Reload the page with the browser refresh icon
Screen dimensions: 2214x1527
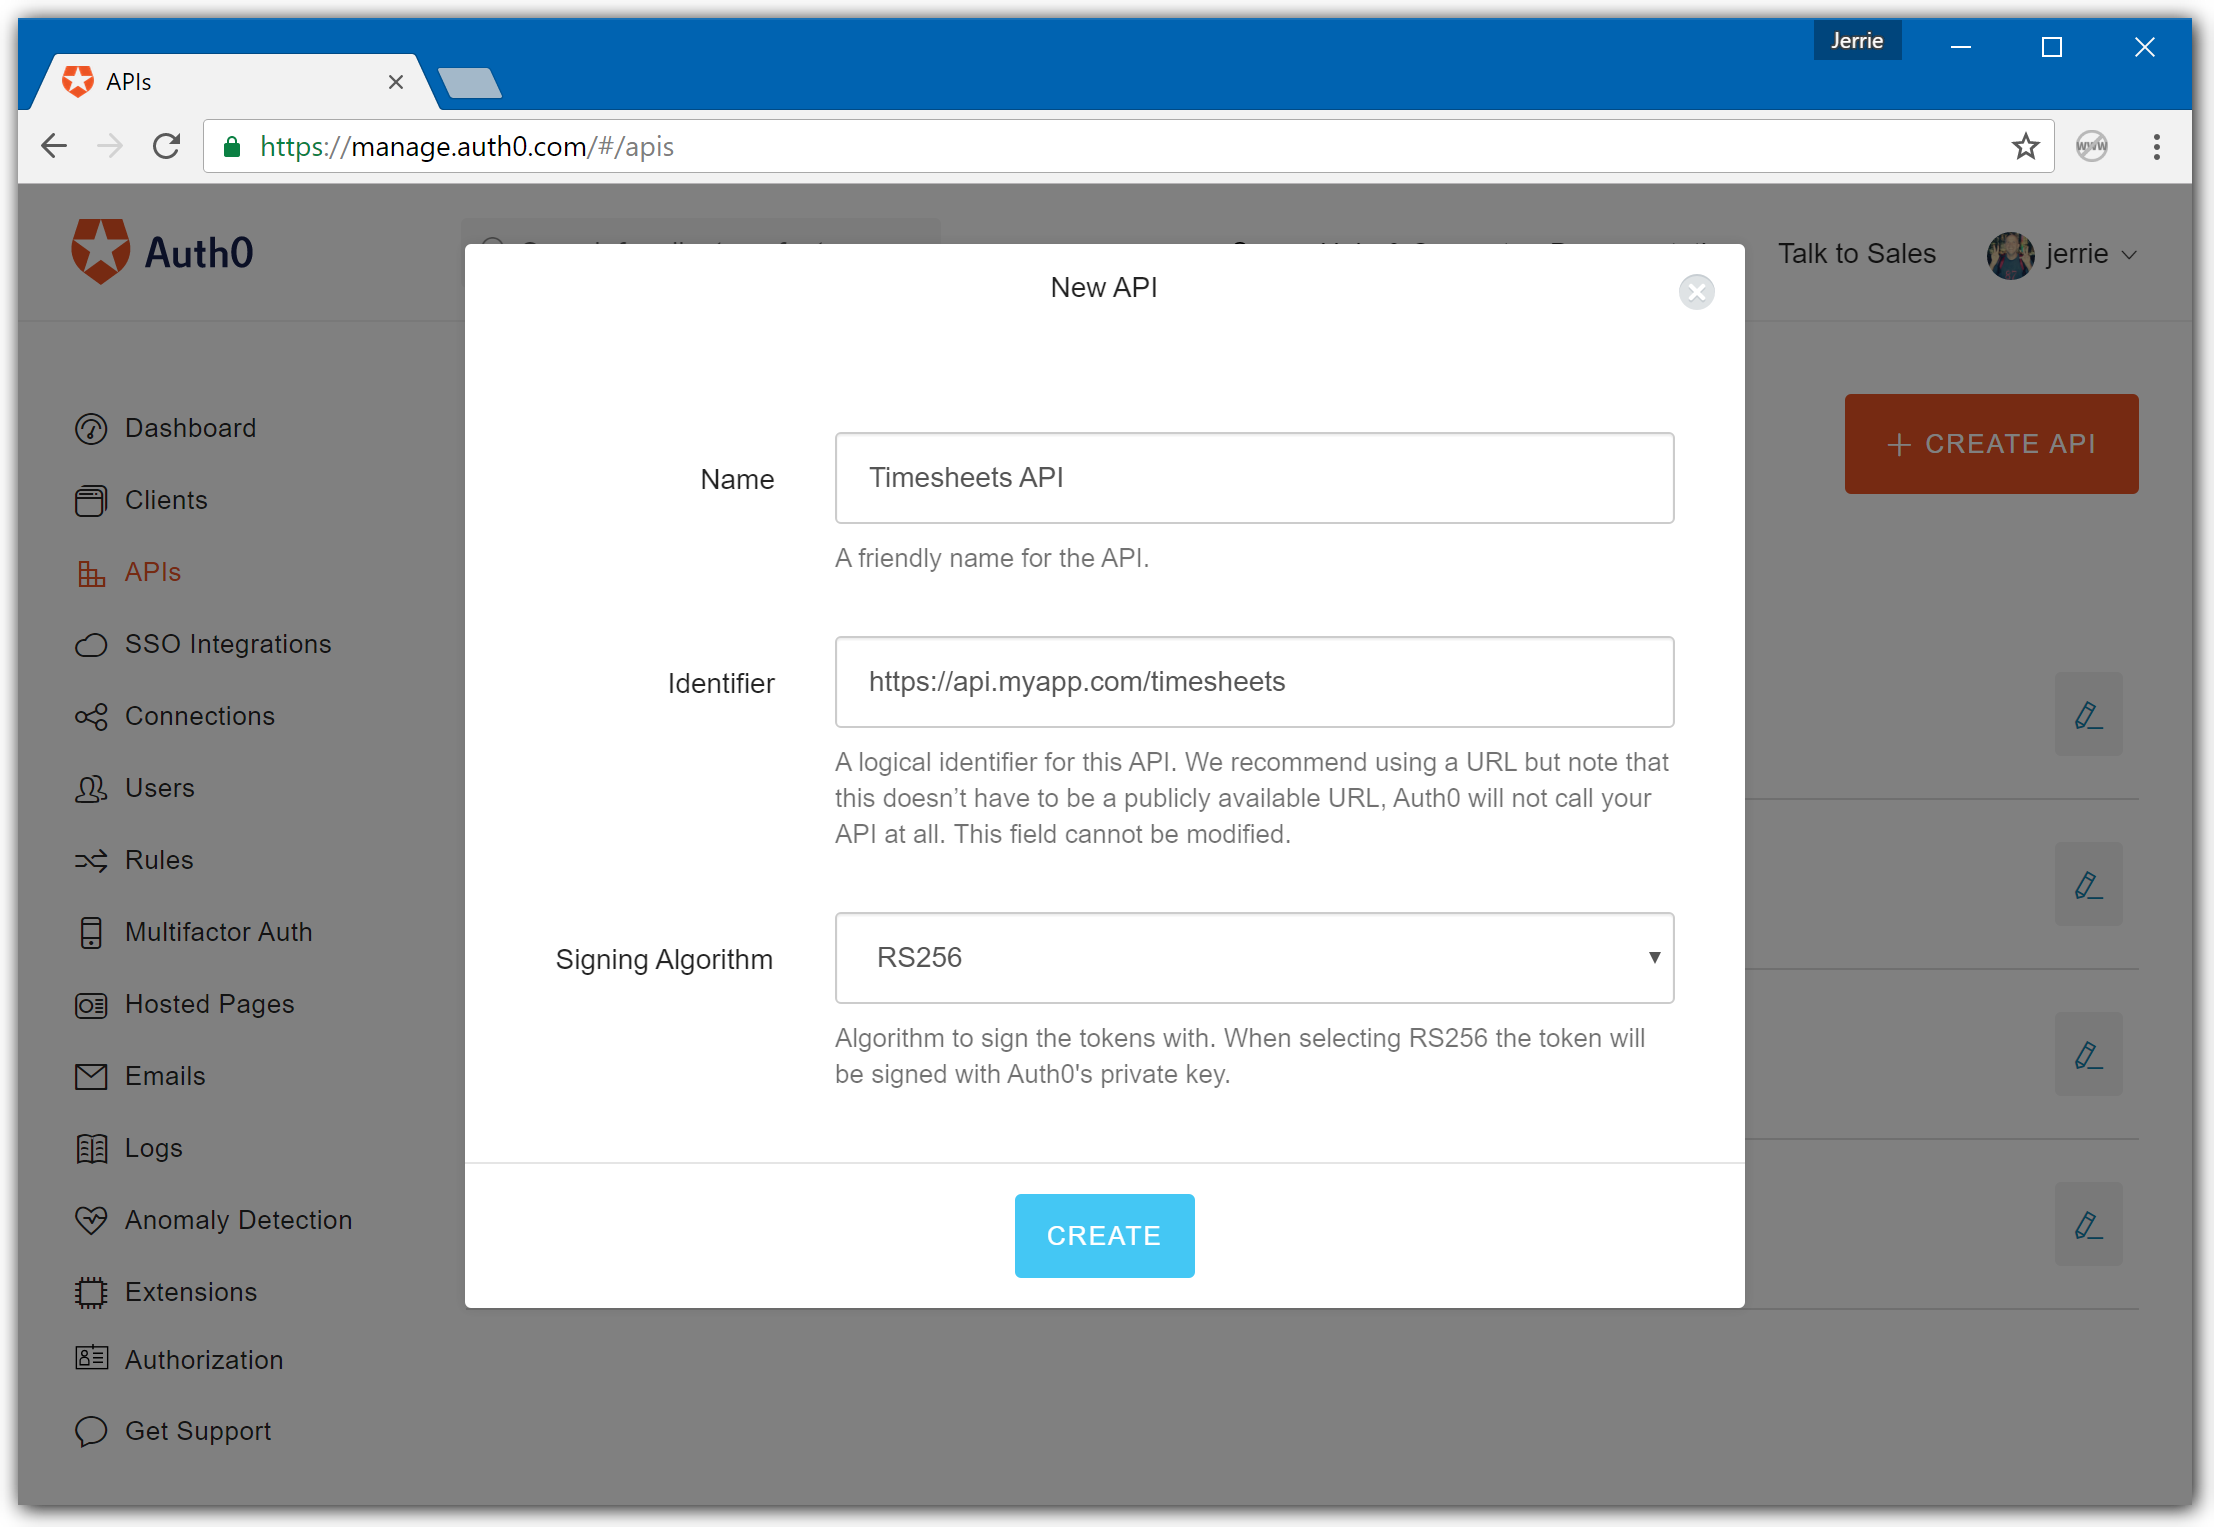point(166,147)
